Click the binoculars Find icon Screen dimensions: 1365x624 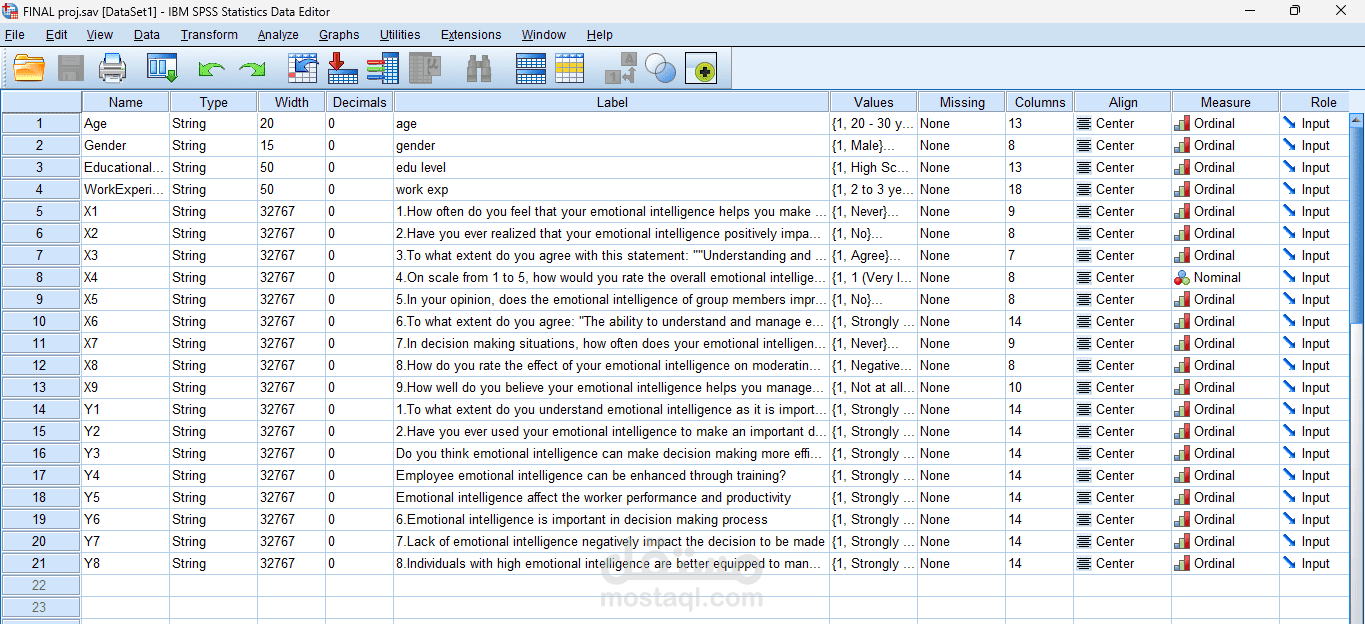(x=479, y=68)
